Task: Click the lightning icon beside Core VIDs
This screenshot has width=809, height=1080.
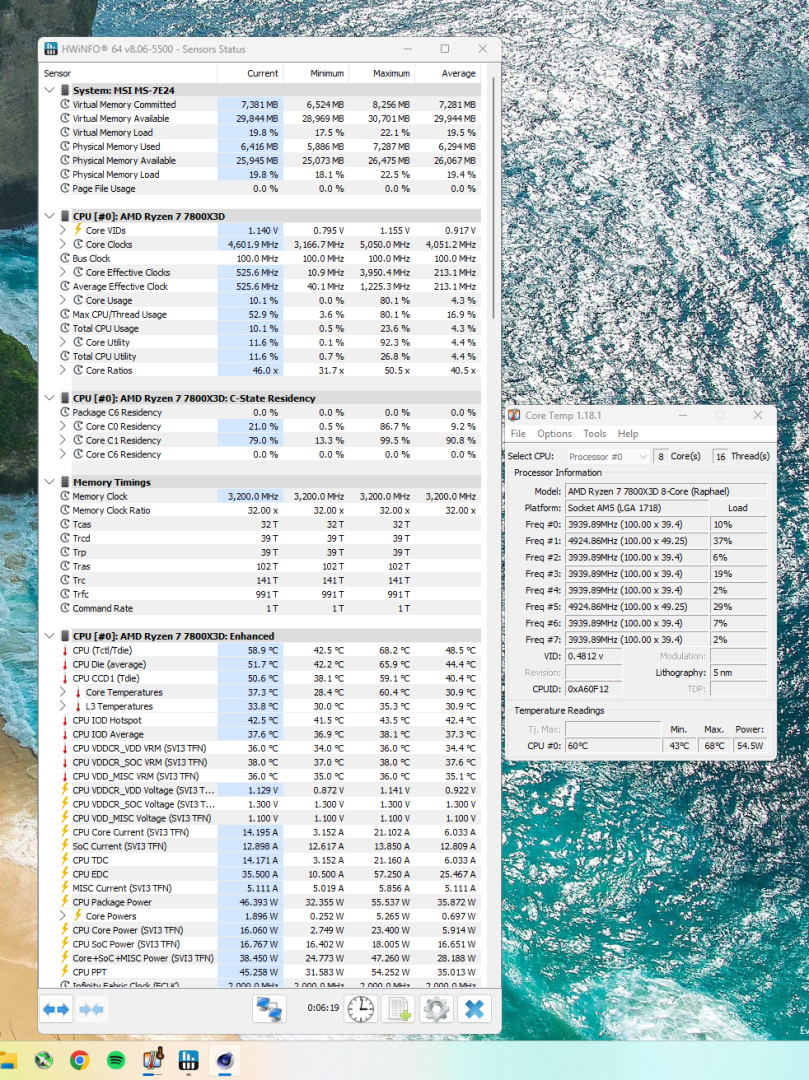Action: pos(78,230)
